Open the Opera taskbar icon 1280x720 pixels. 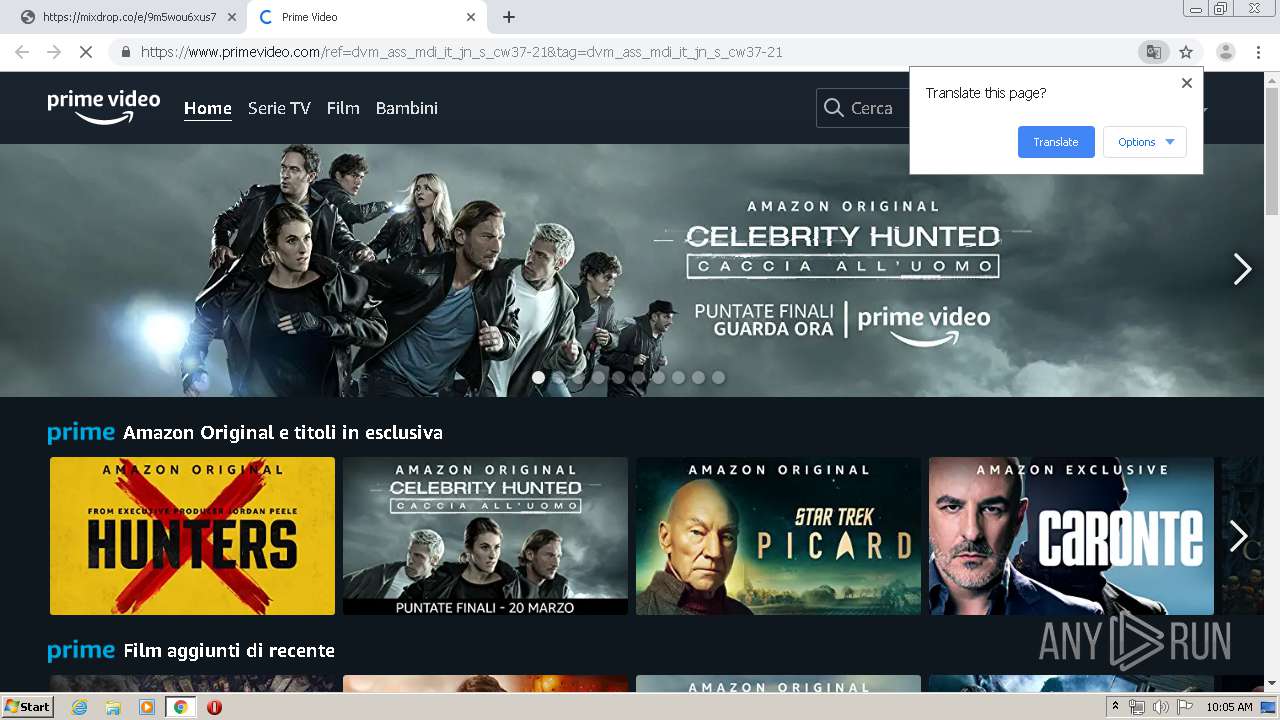click(214, 707)
